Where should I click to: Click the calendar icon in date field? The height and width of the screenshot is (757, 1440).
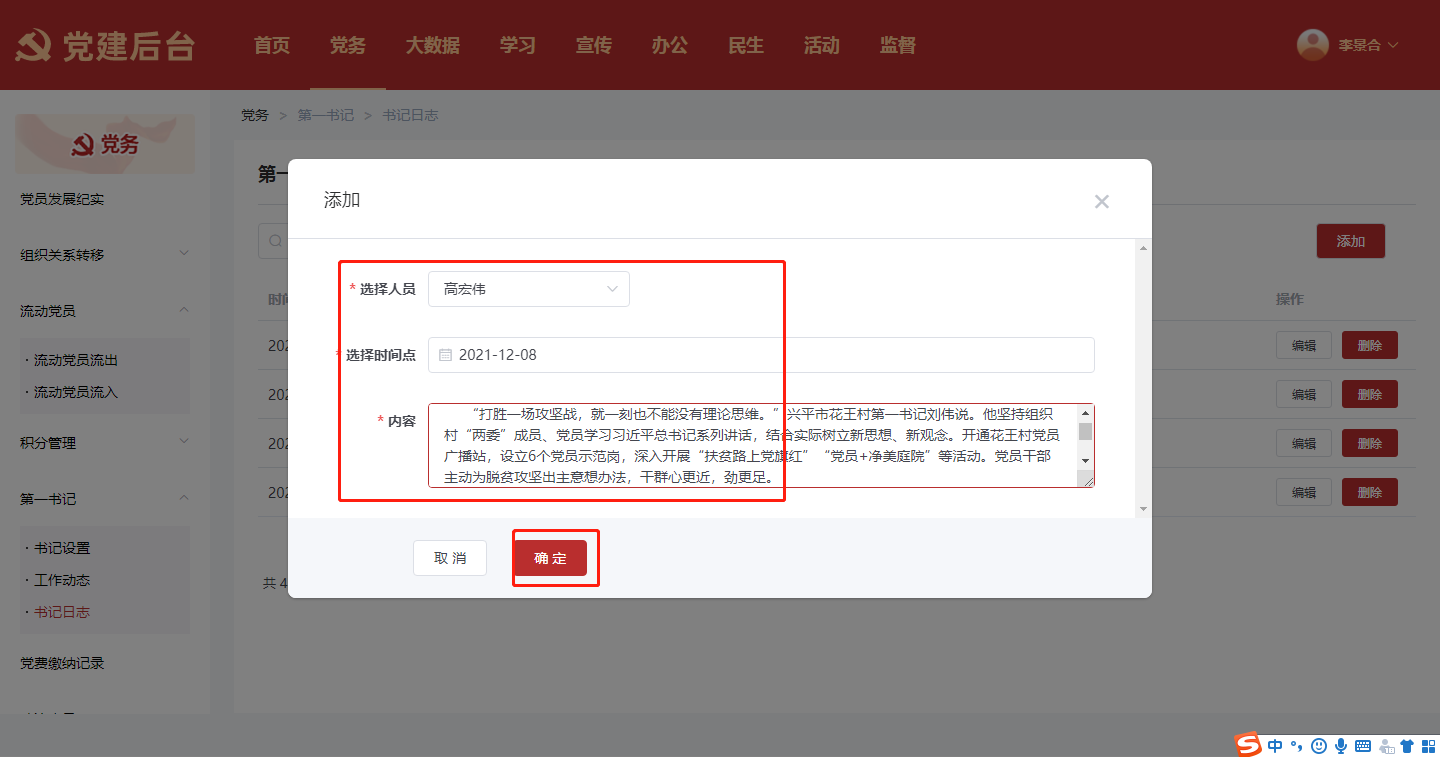pos(446,355)
